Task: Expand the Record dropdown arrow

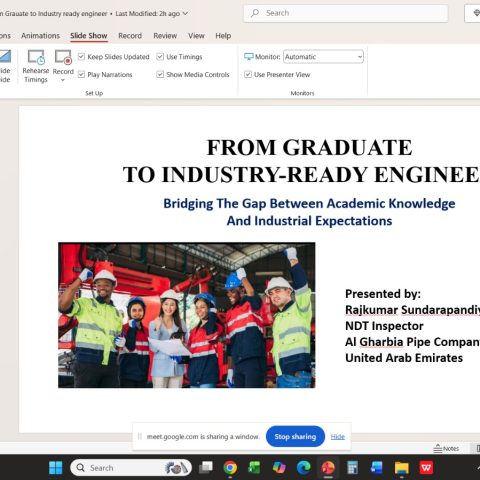Action: pyautogui.click(x=63, y=80)
